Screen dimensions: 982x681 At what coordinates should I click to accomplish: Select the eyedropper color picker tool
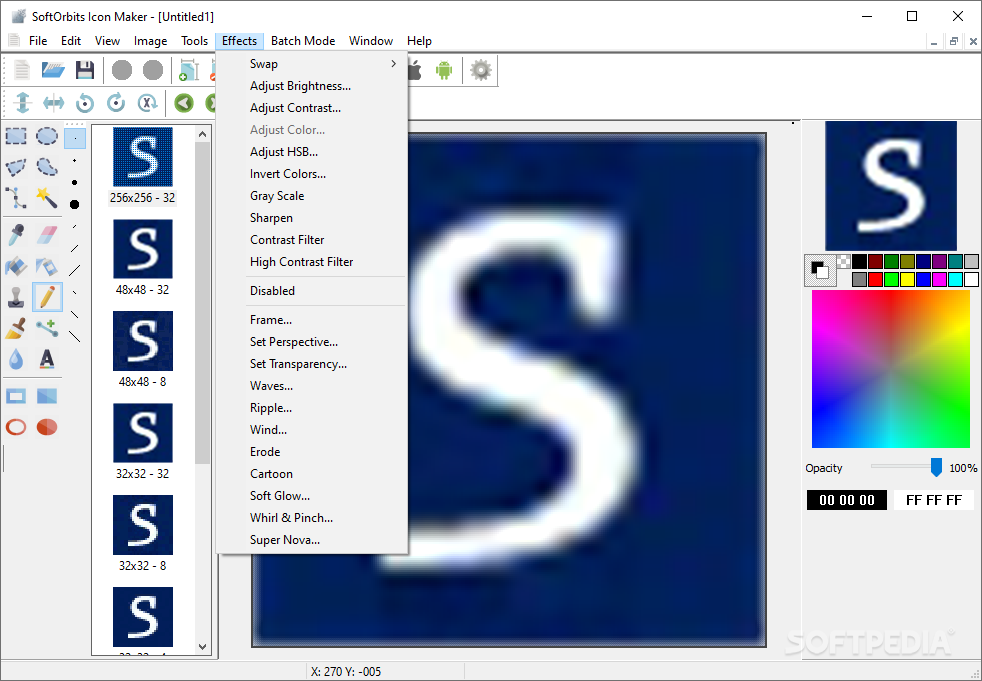point(16,235)
